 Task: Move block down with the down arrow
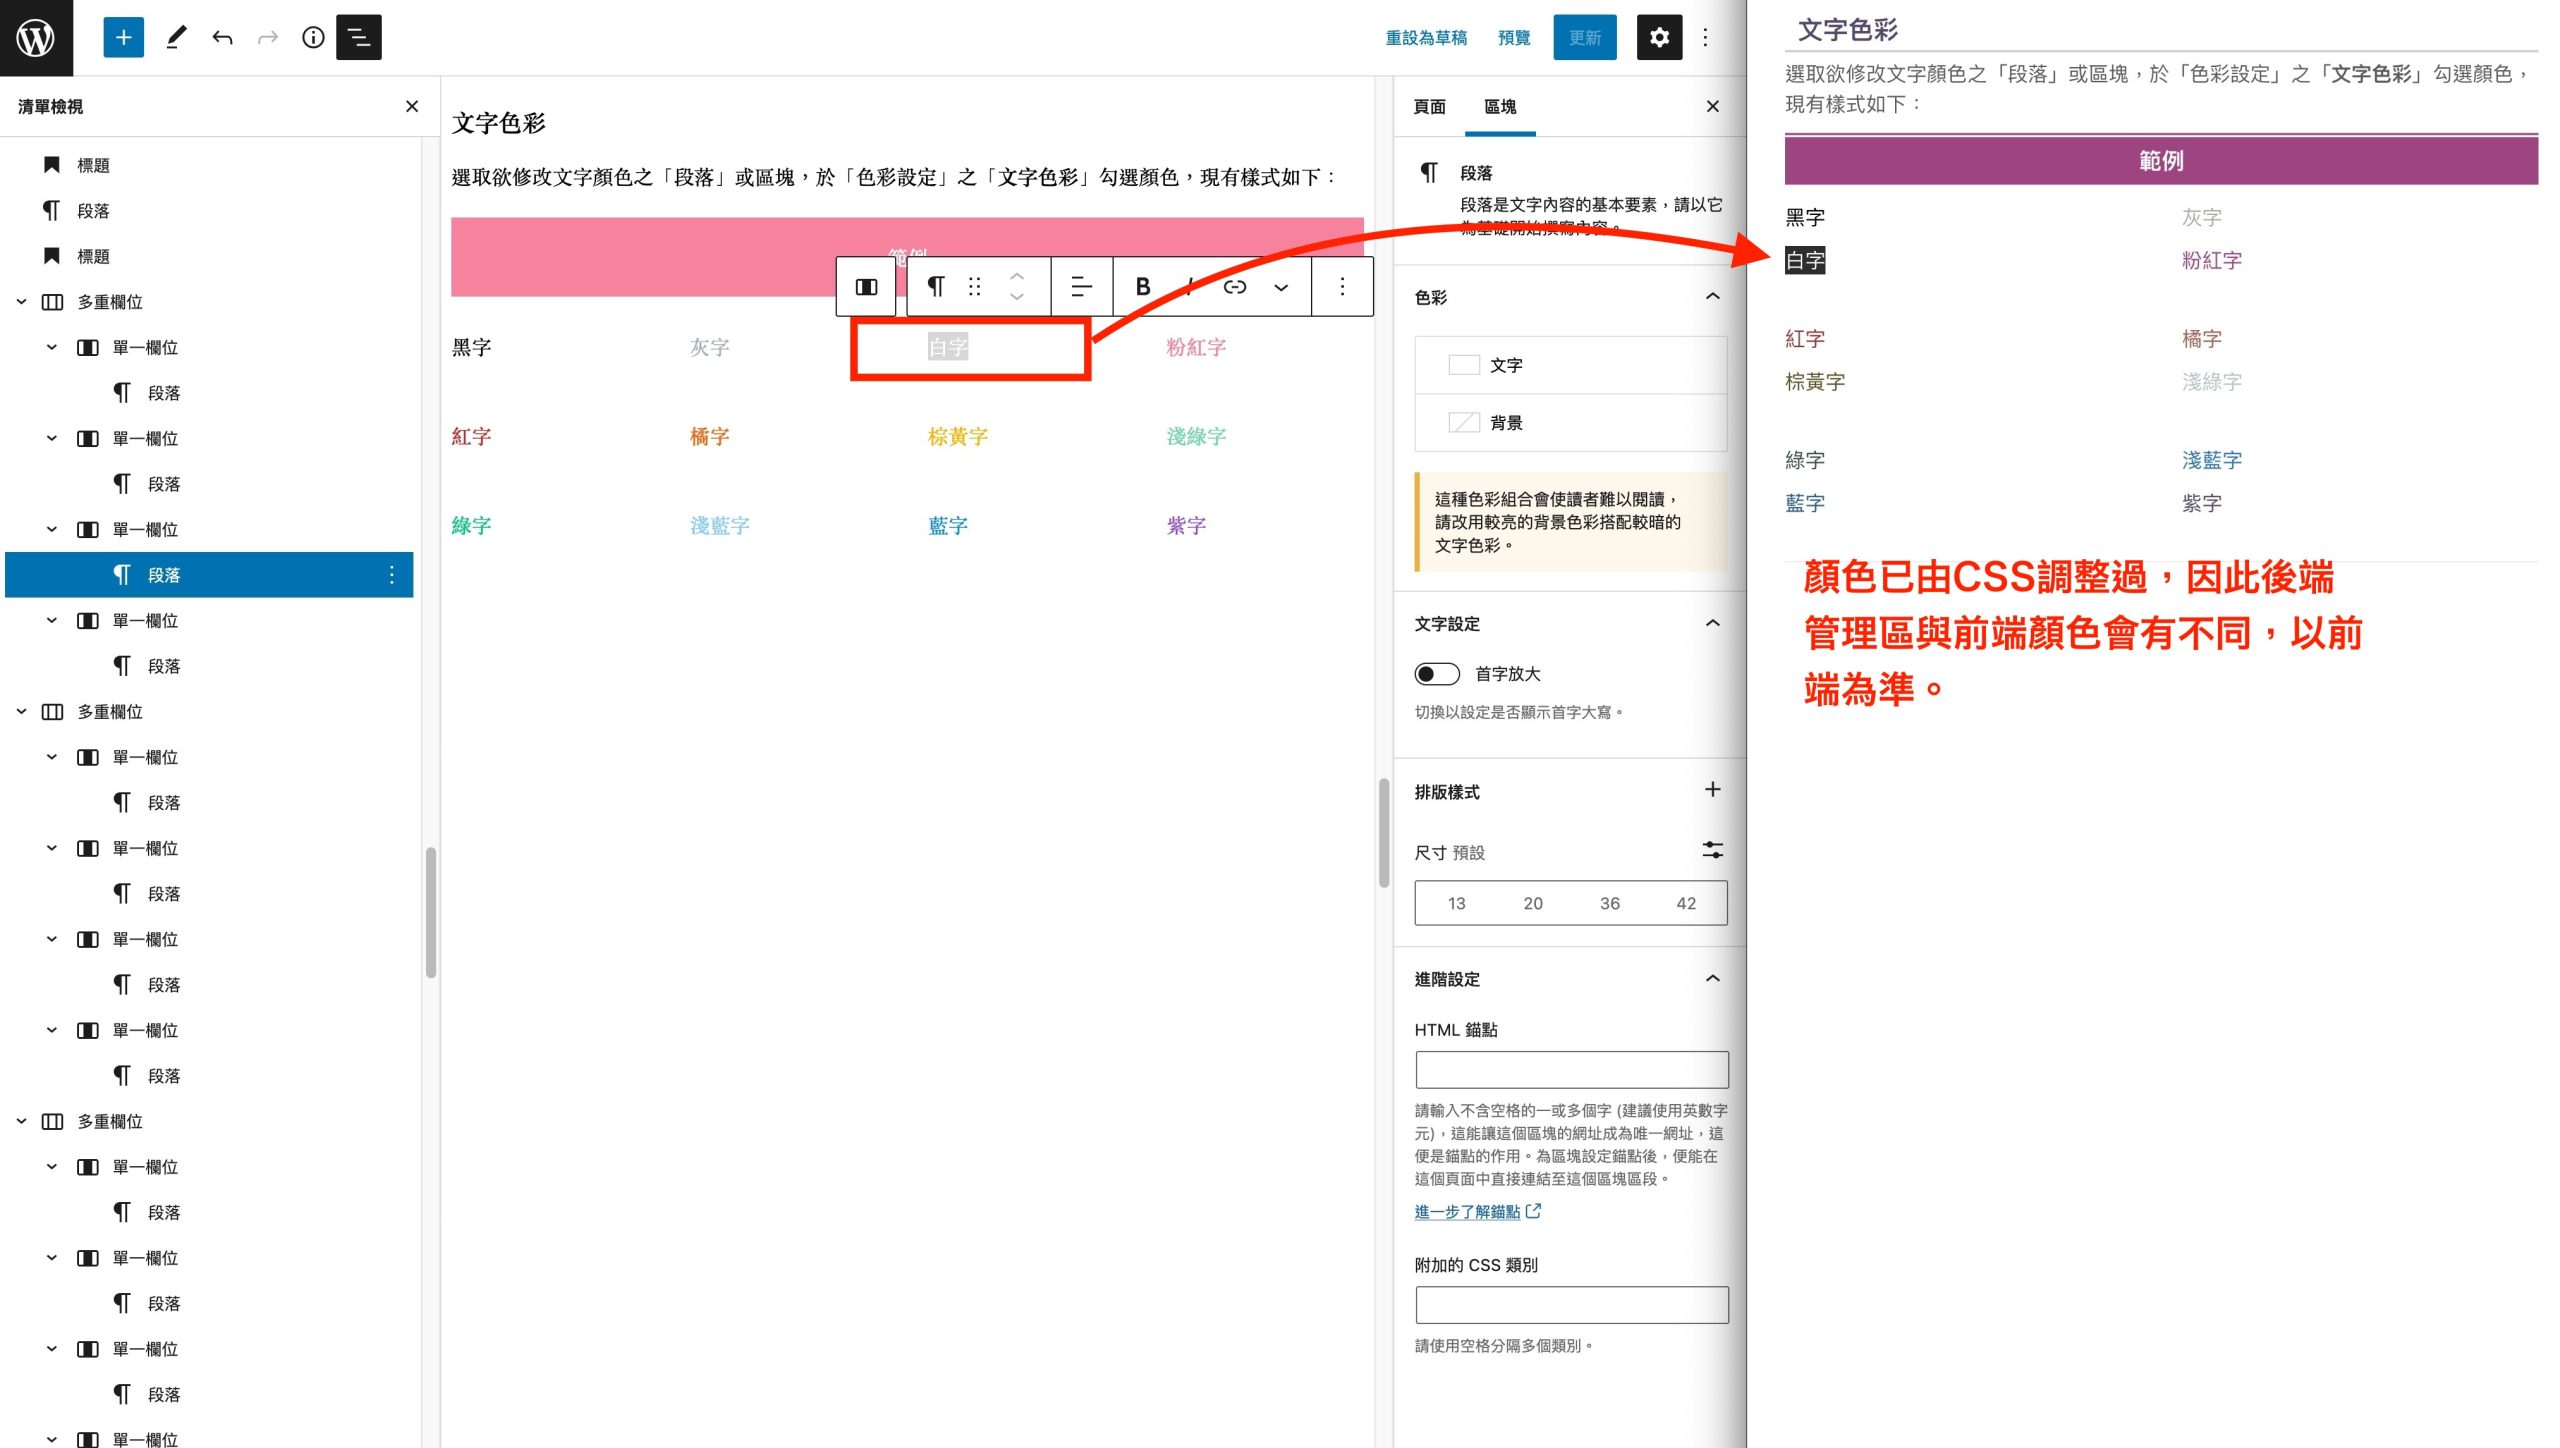(x=1017, y=298)
